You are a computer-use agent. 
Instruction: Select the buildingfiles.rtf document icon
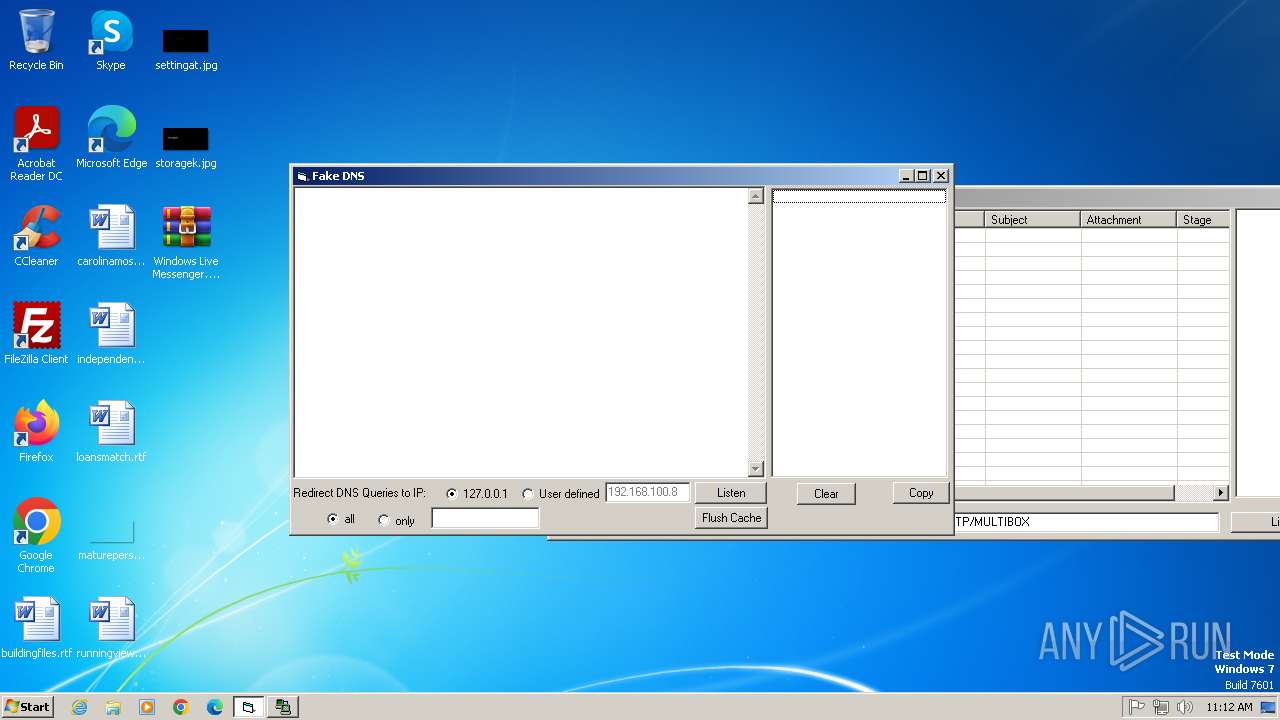click(36, 628)
